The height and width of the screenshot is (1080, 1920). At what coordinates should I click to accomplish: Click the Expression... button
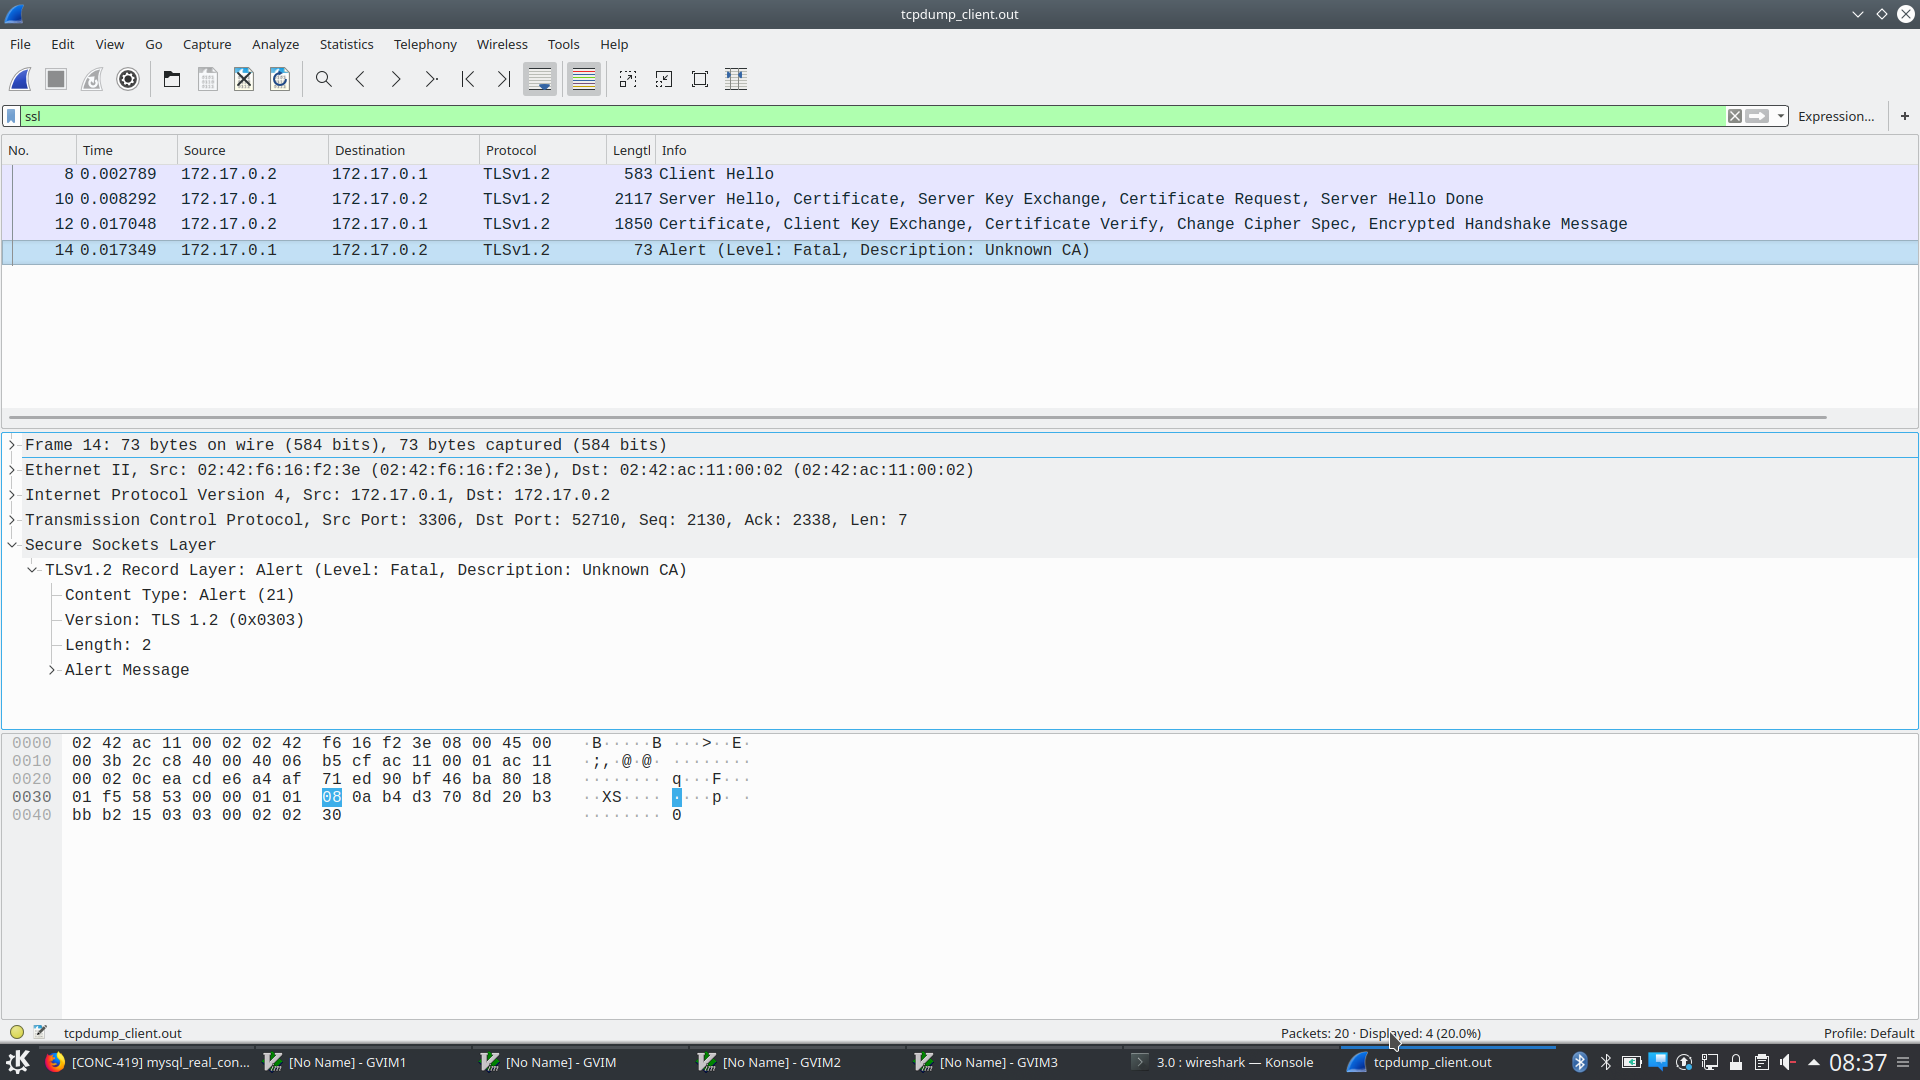(1836, 117)
